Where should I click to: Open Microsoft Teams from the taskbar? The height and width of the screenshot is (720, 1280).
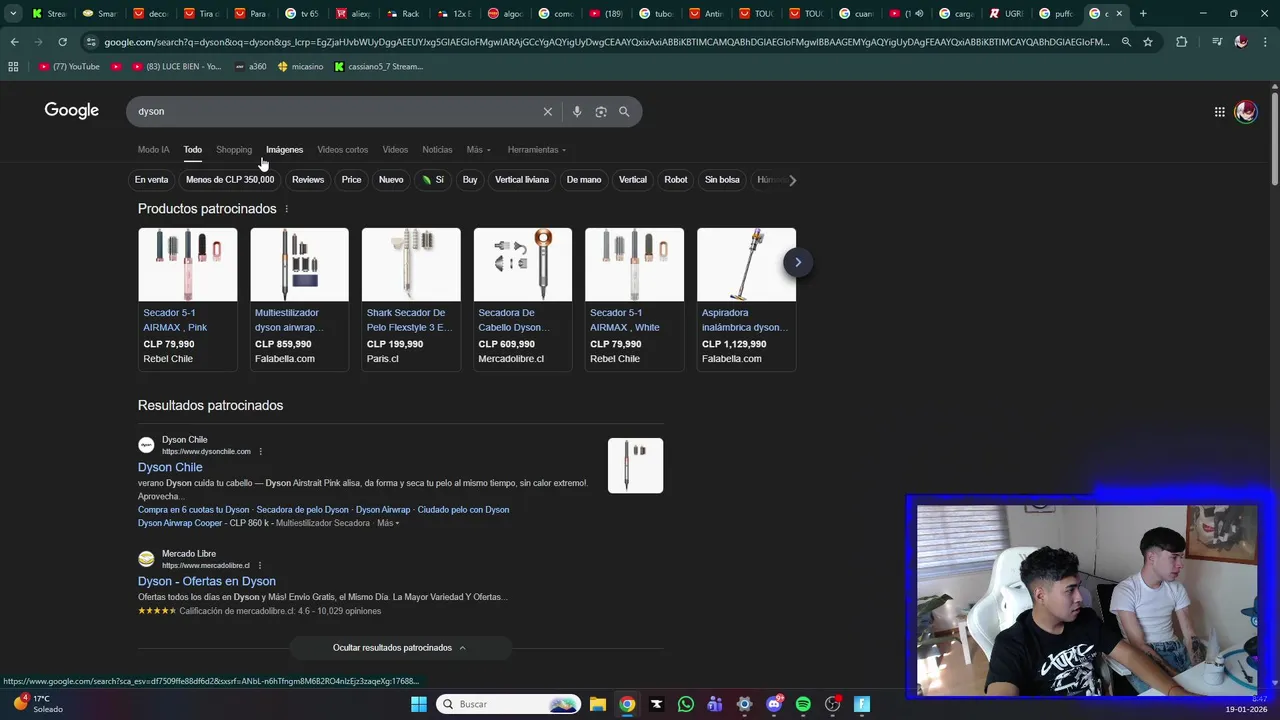715,704
